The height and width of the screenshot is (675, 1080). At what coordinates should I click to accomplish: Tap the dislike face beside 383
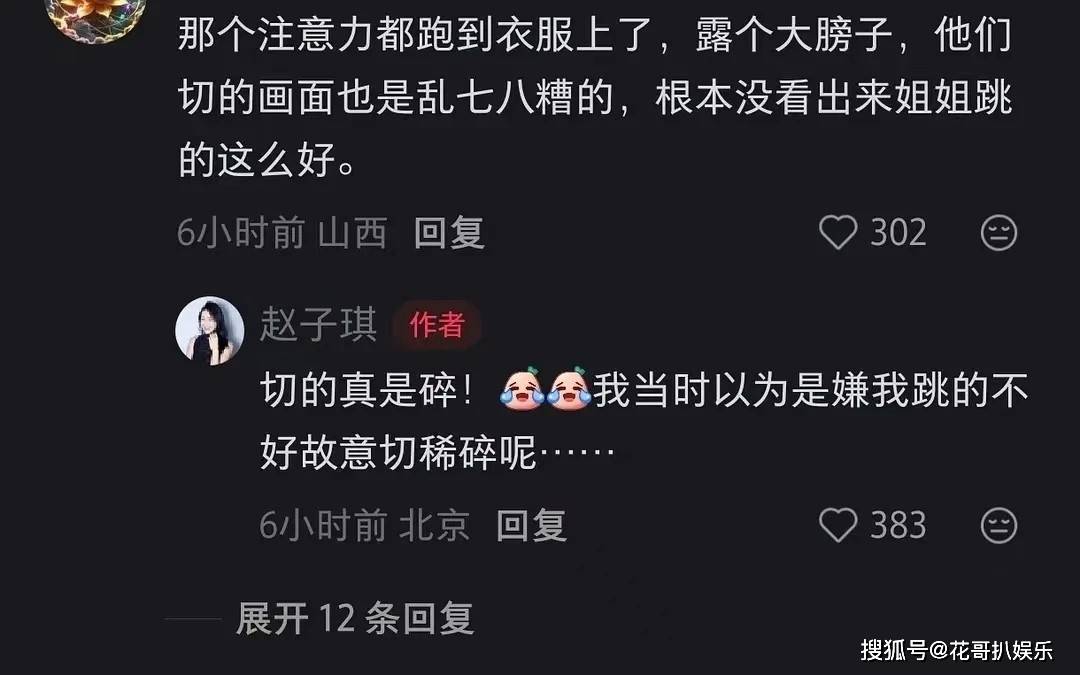(x=999, y=526)
